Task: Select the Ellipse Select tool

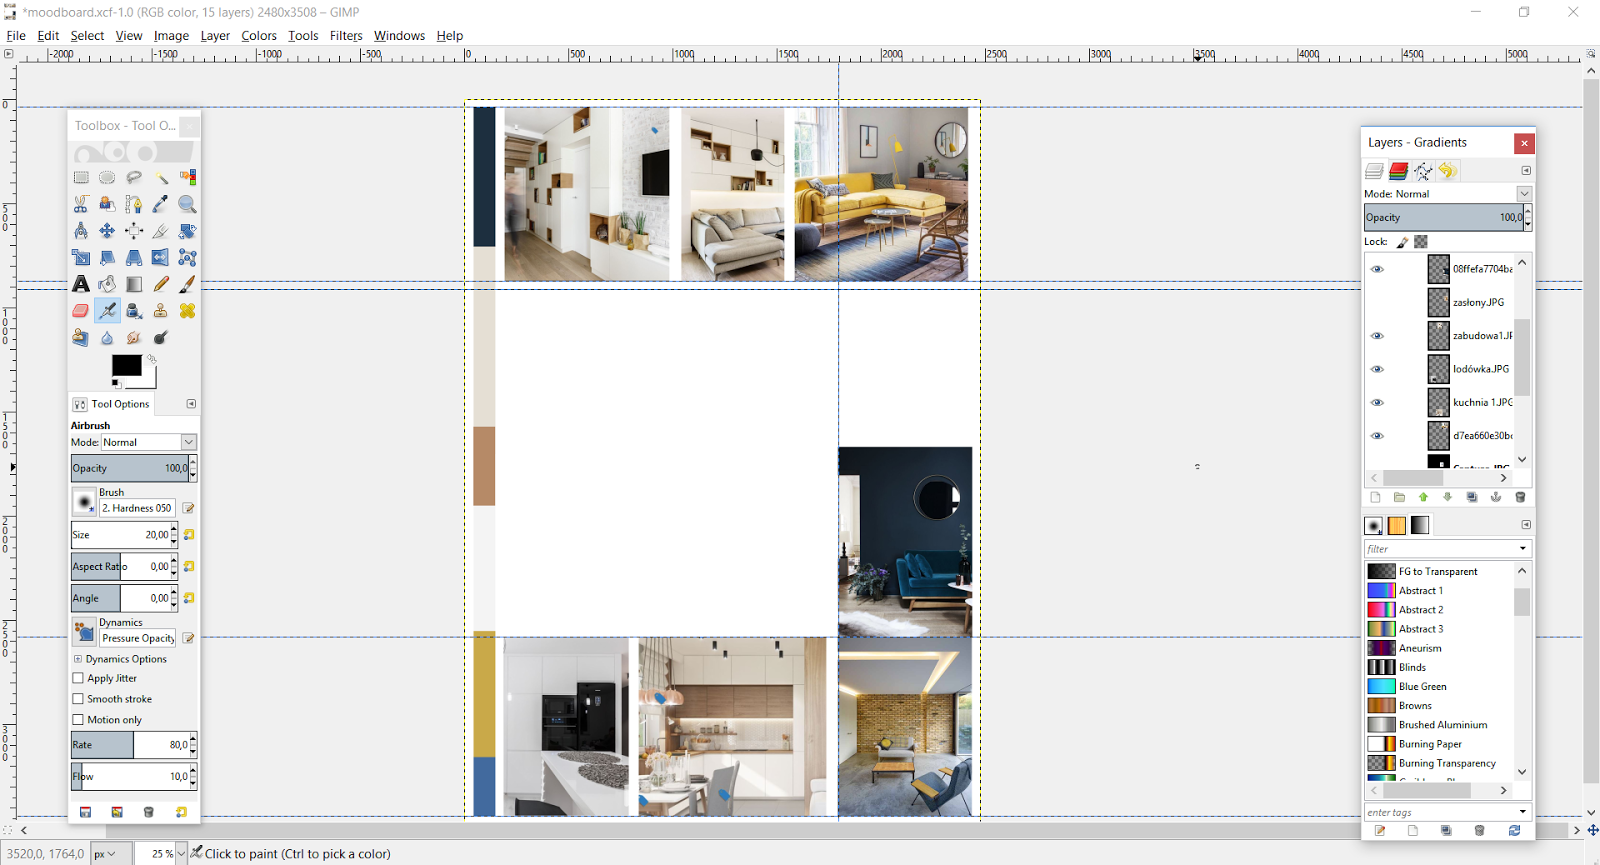Action: click(107, 177)
